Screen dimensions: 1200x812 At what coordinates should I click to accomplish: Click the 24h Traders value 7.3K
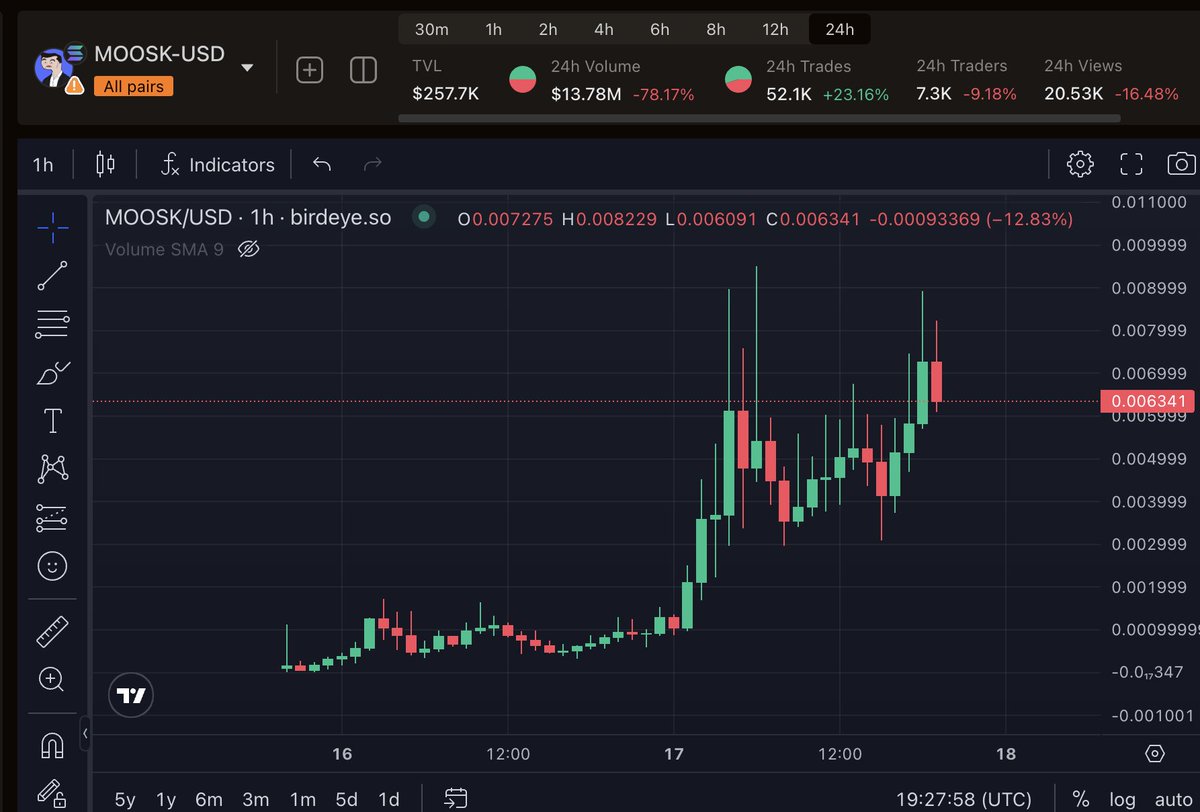pos(933,94)
